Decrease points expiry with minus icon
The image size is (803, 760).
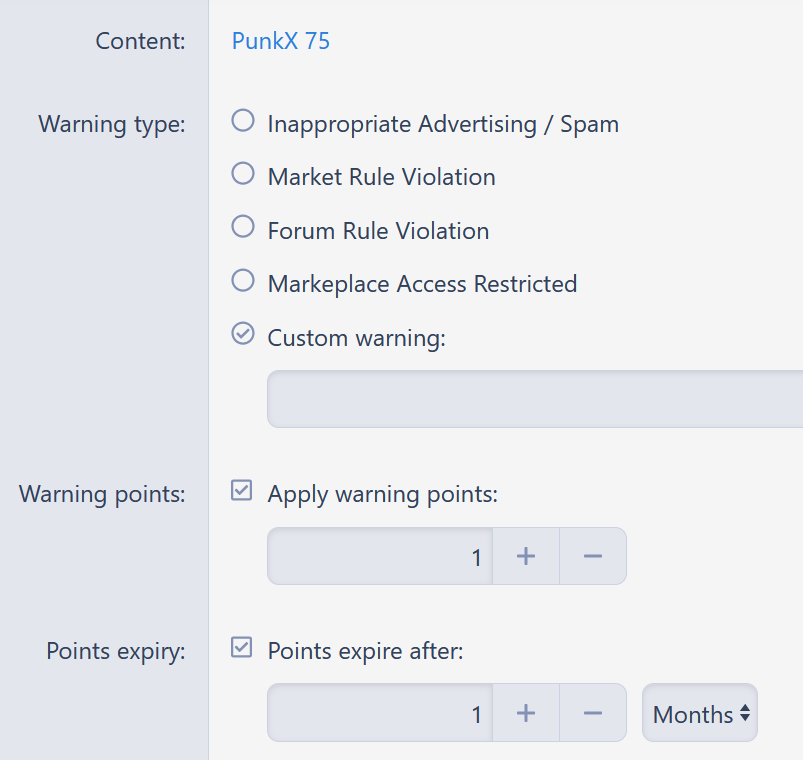593,713
